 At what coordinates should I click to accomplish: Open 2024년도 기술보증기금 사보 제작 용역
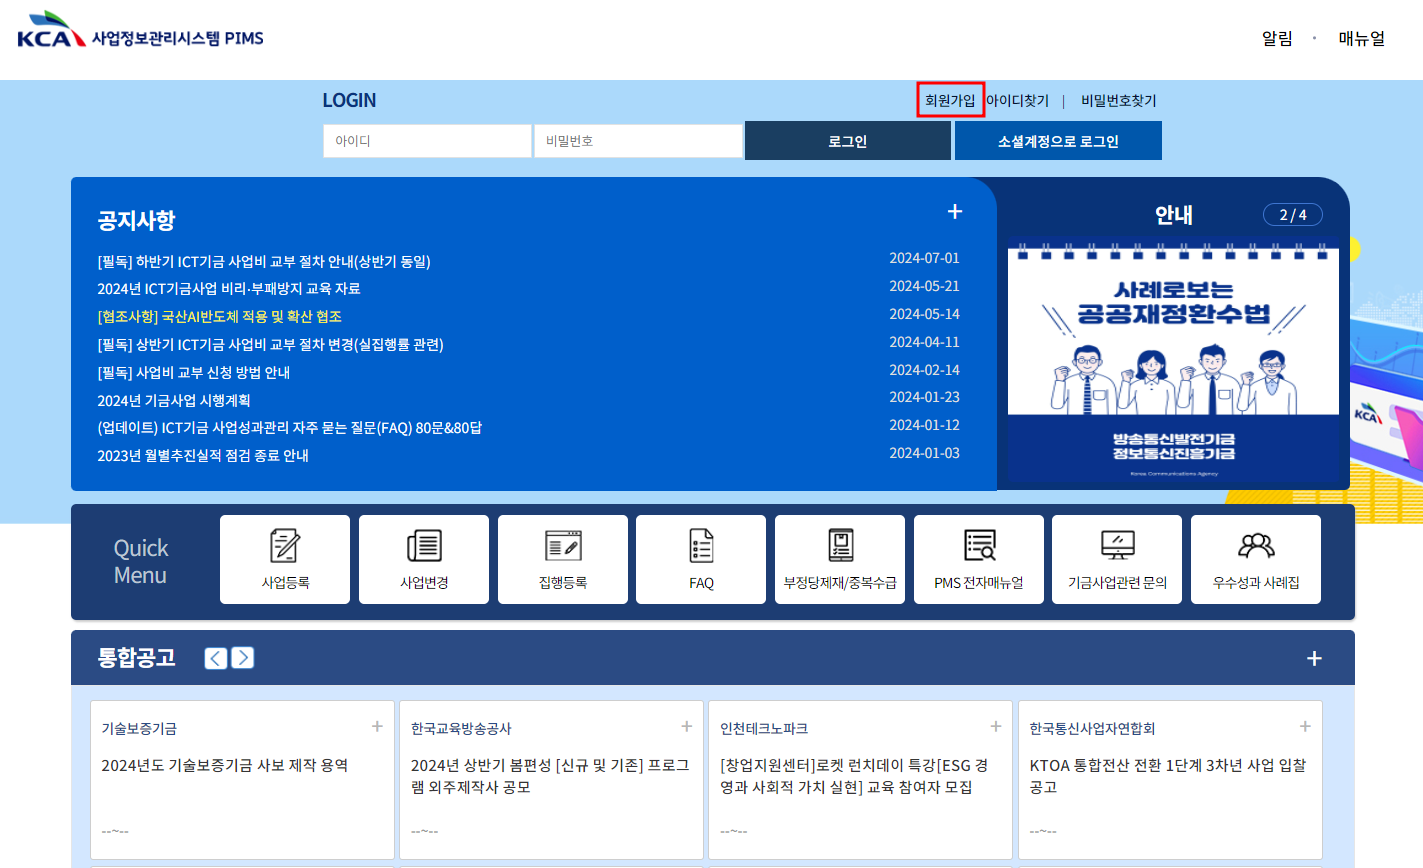click(x=225, y=766)
